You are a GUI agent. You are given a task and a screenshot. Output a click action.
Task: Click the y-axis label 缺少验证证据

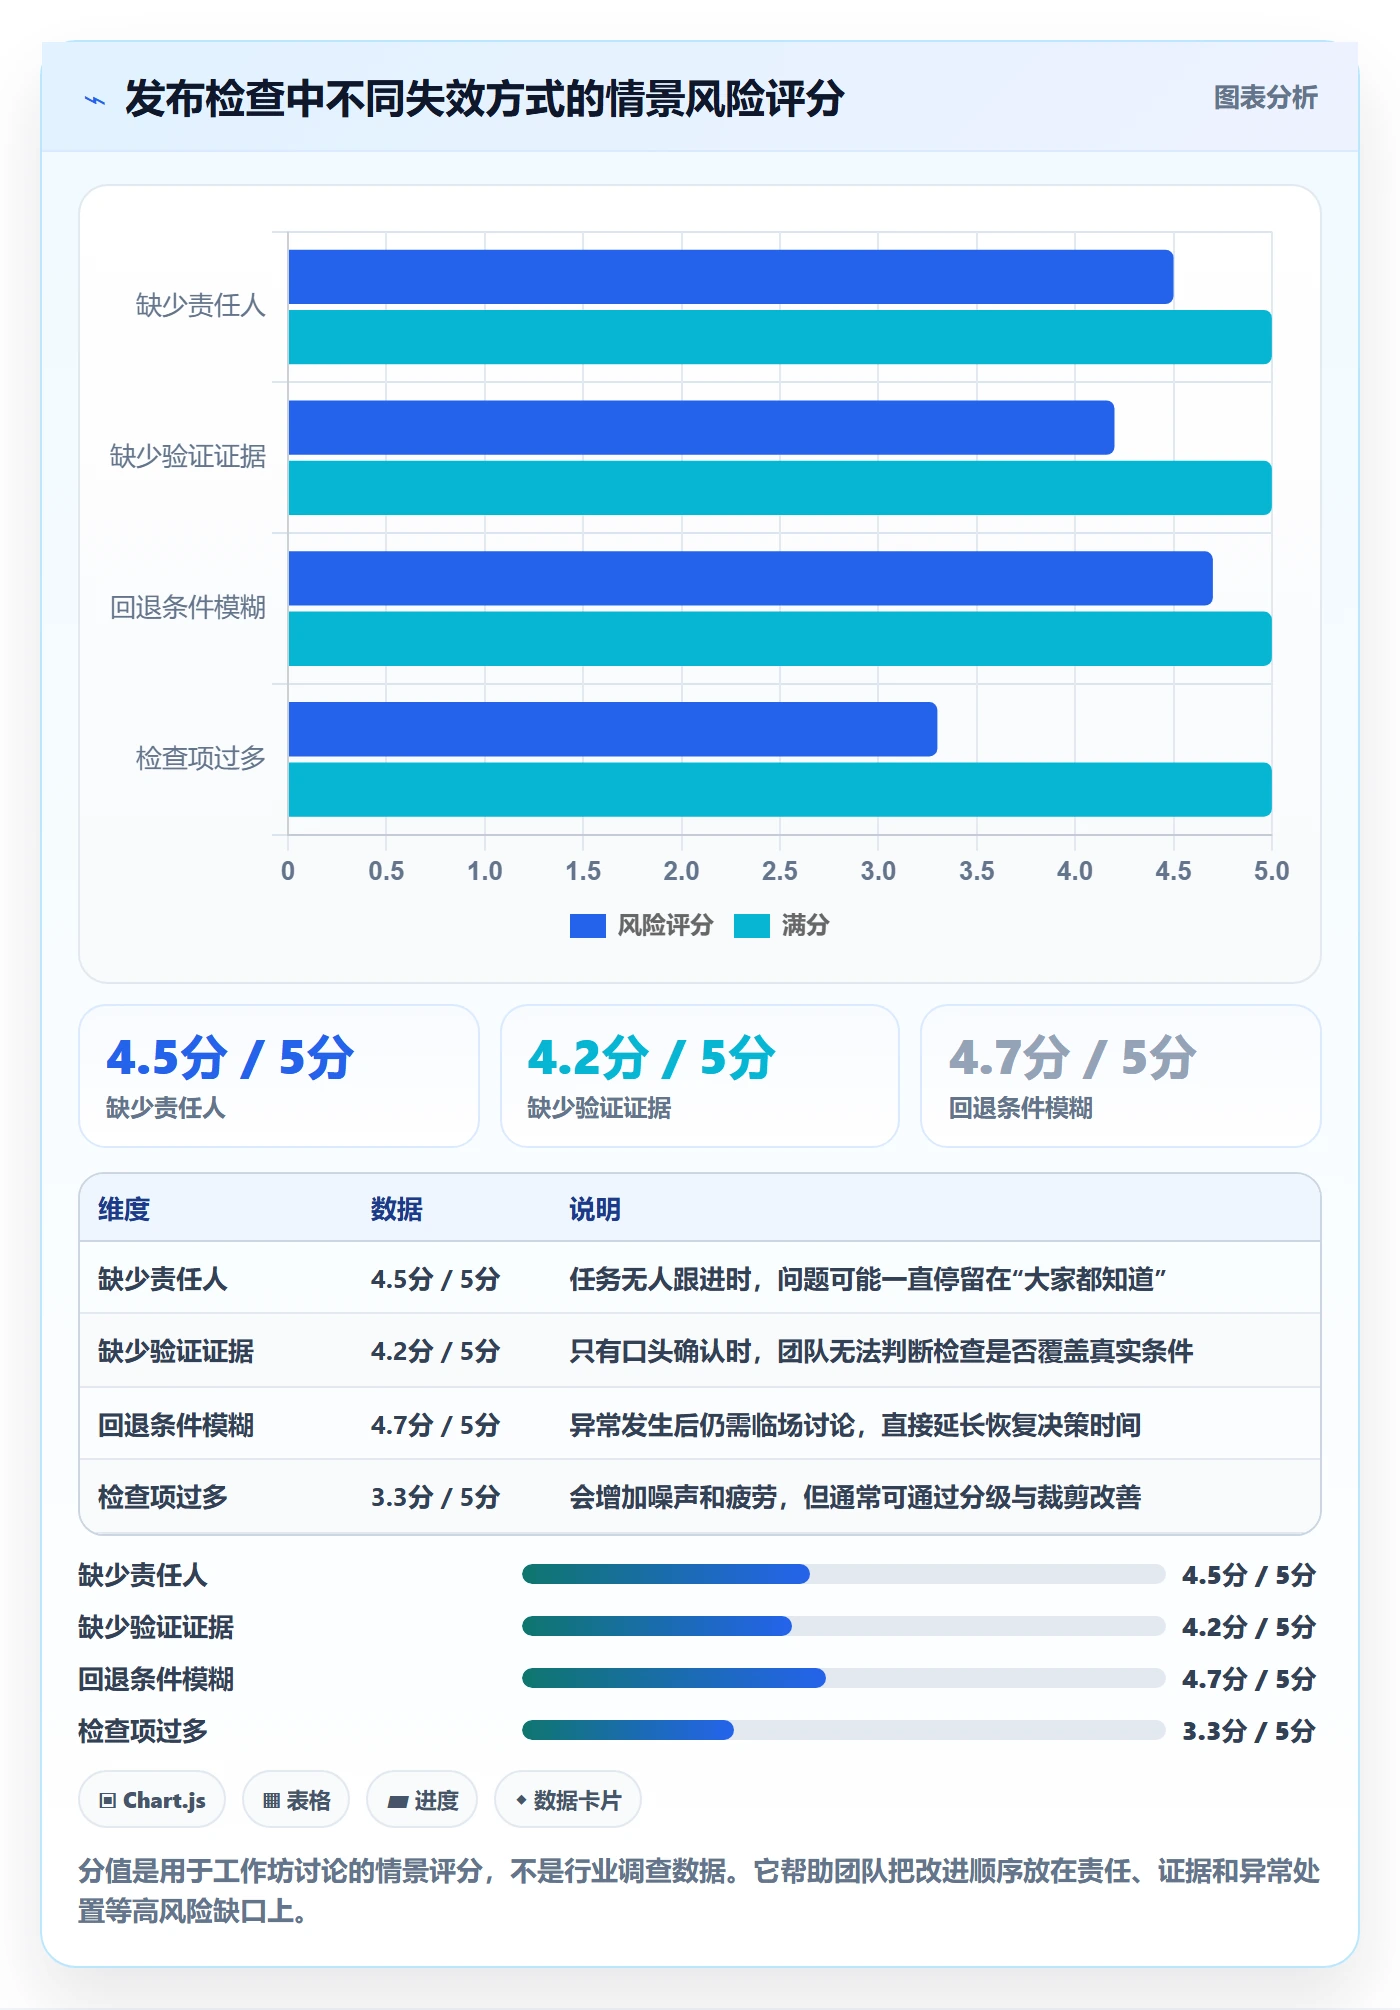coord(188,457)
